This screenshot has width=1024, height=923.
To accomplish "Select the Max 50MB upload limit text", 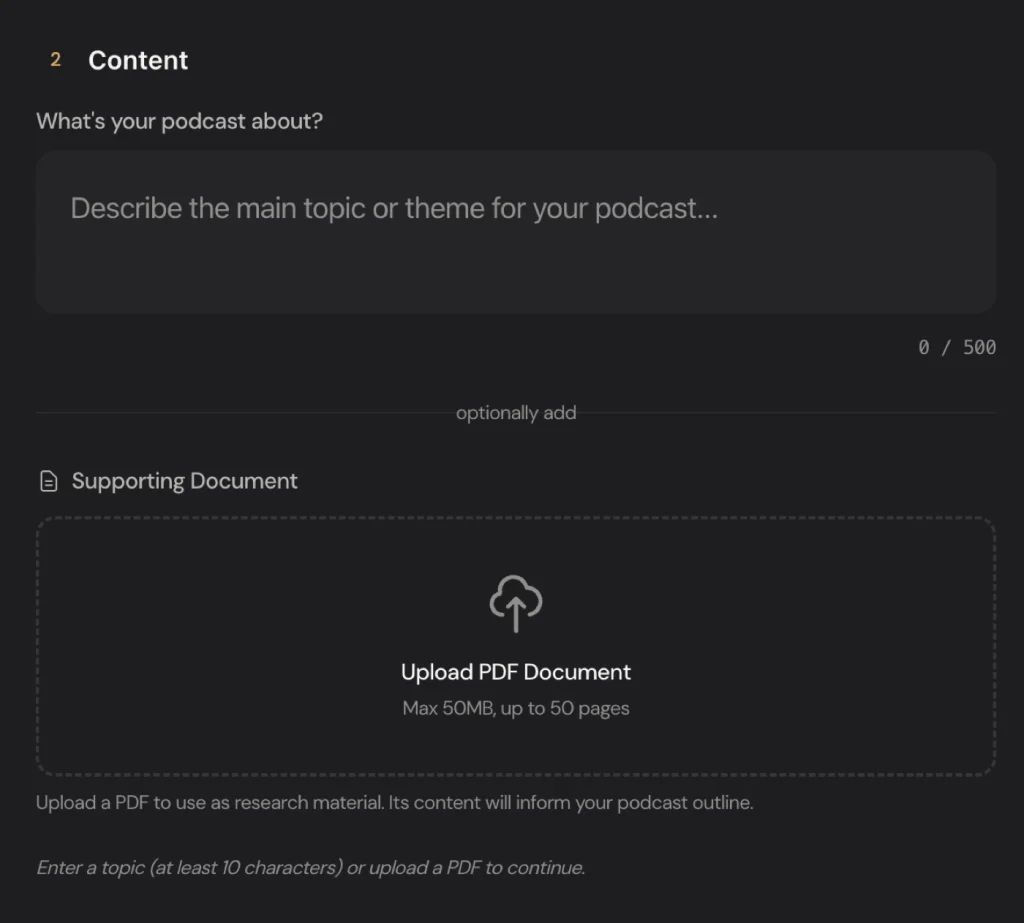I will [x=516, y=708].
